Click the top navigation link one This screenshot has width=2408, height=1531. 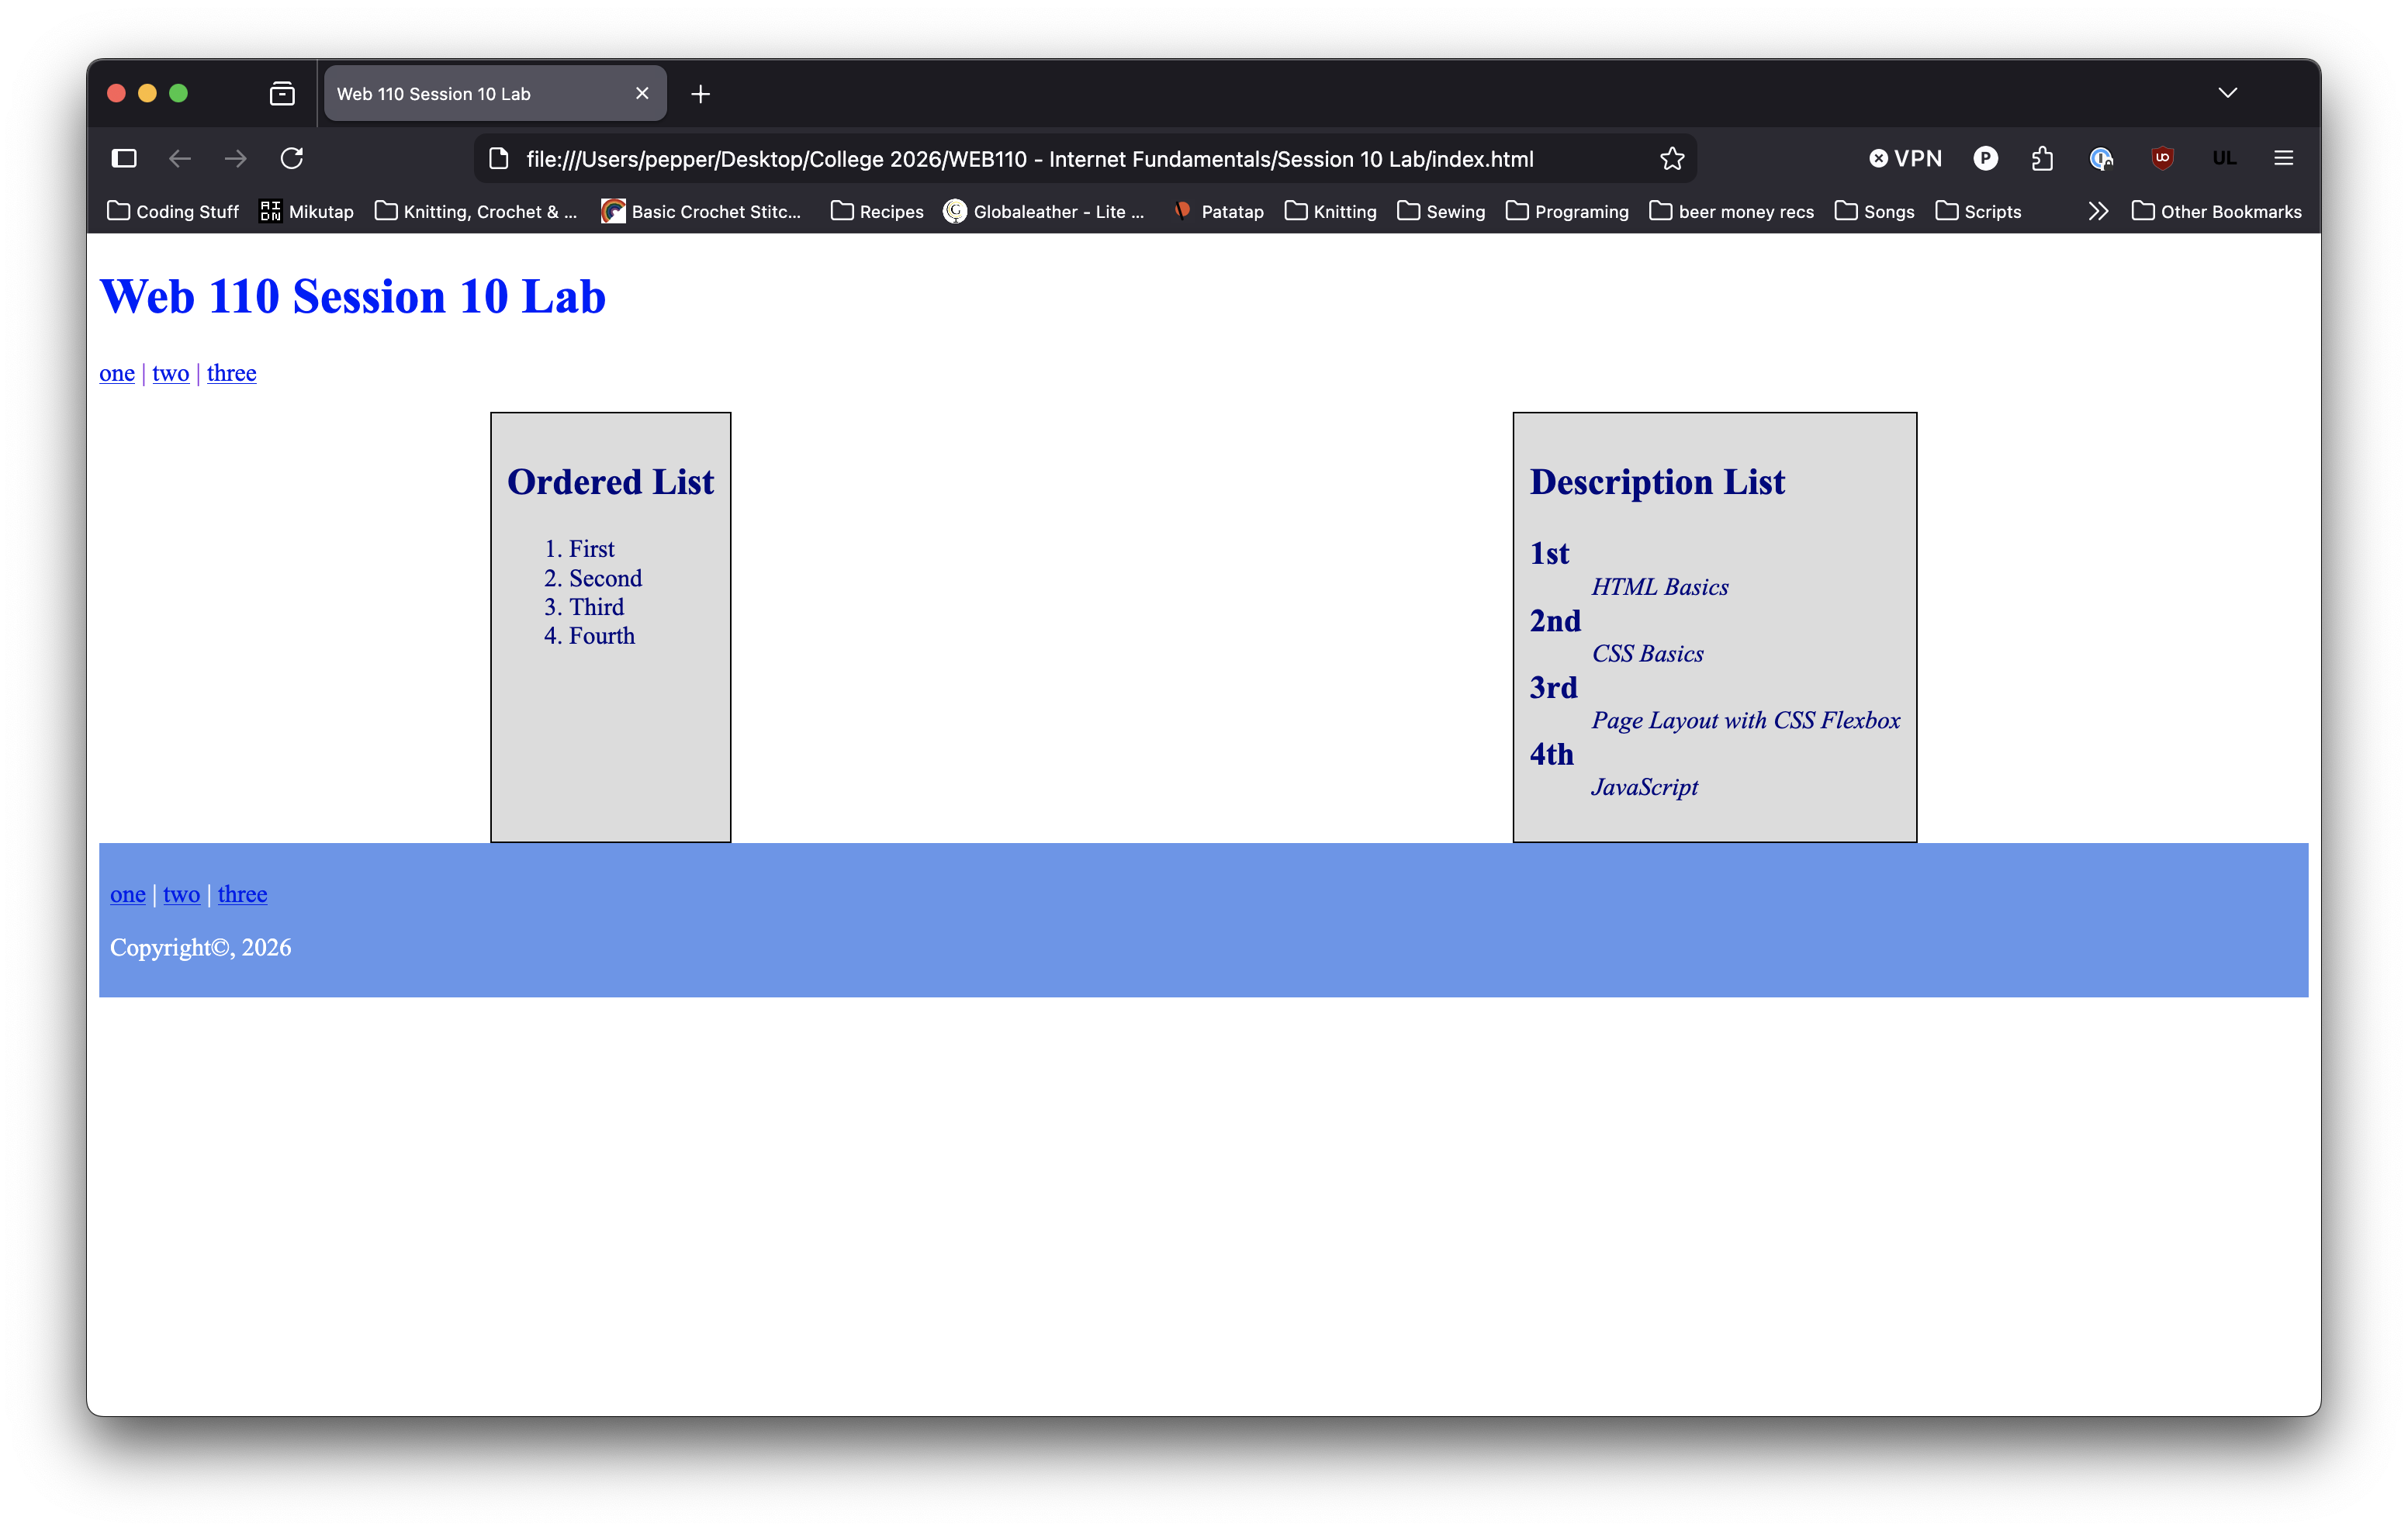tap(117, 373)
